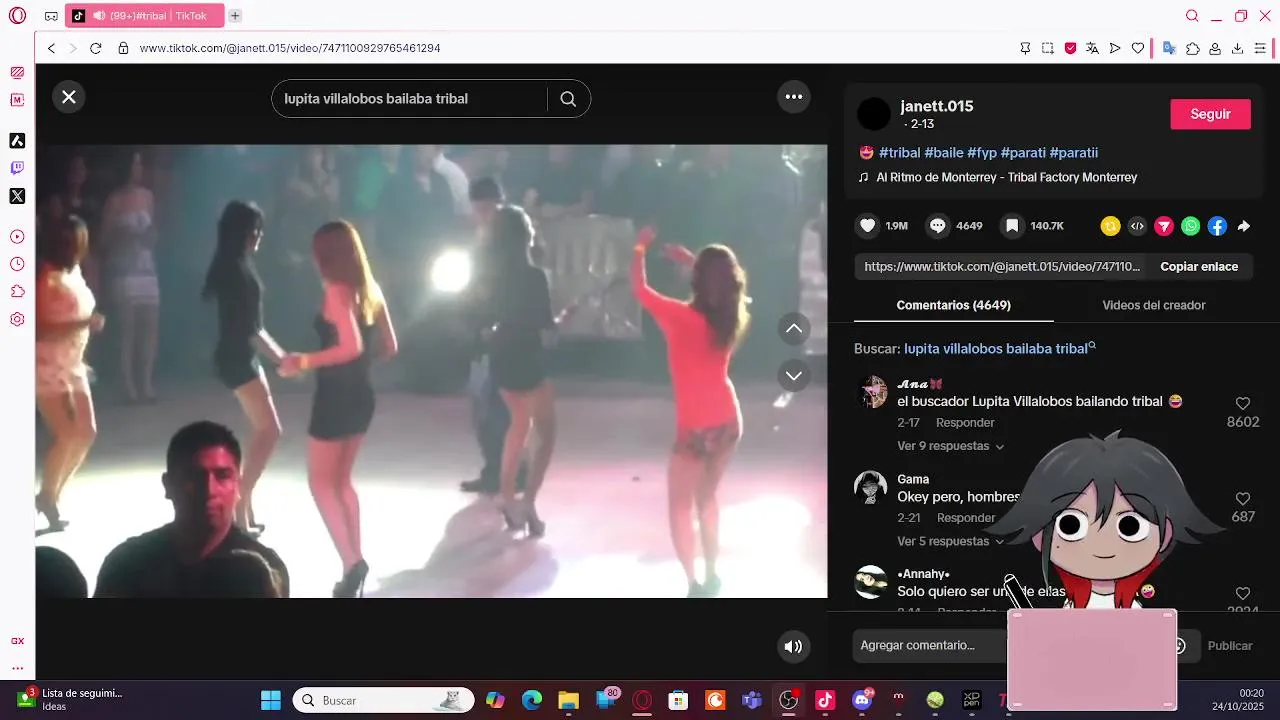
Task: Open comments via the speech bubble icon
Action: coord(937,226)
